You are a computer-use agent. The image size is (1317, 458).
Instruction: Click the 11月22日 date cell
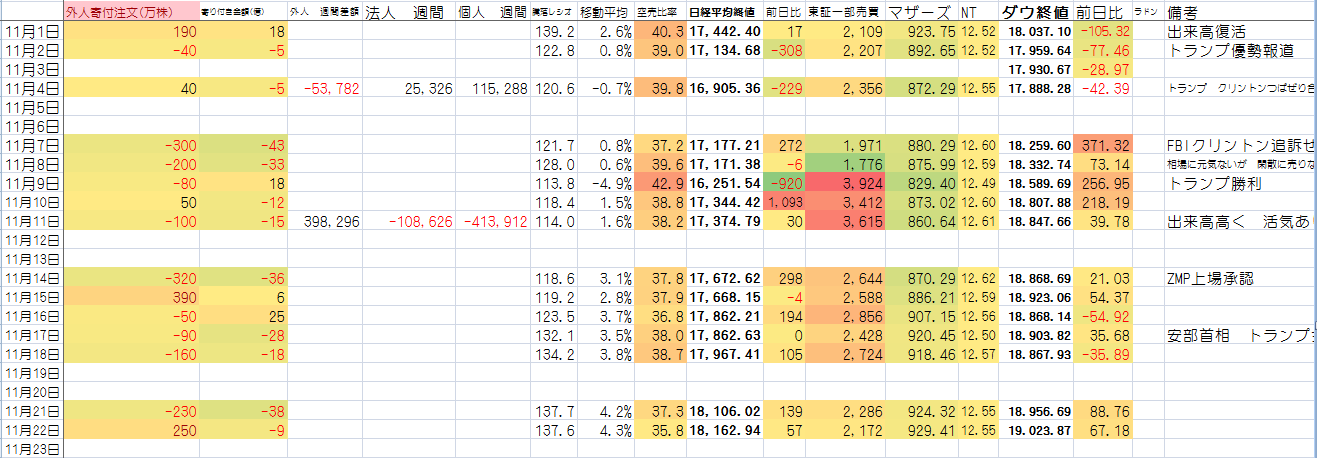pos(32,432)
